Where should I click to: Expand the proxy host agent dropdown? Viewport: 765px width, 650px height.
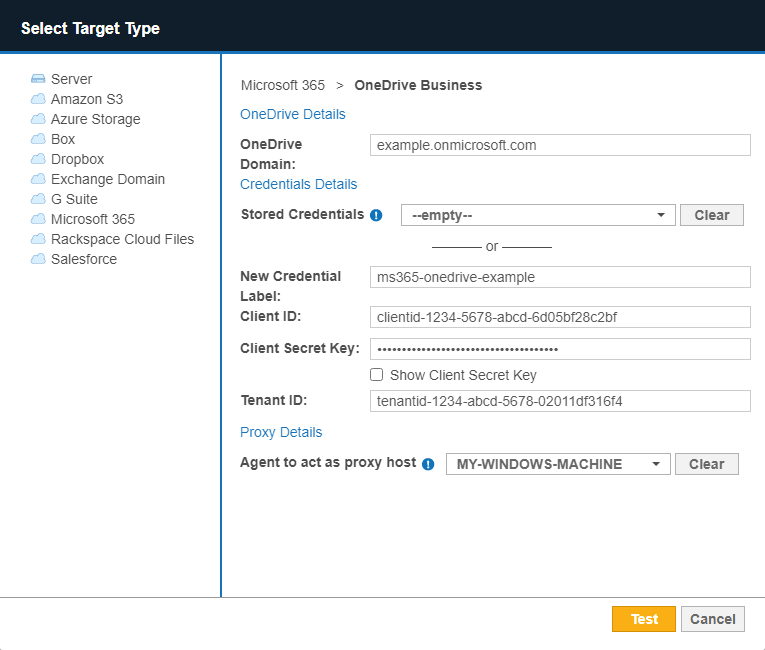click(557, 464)
